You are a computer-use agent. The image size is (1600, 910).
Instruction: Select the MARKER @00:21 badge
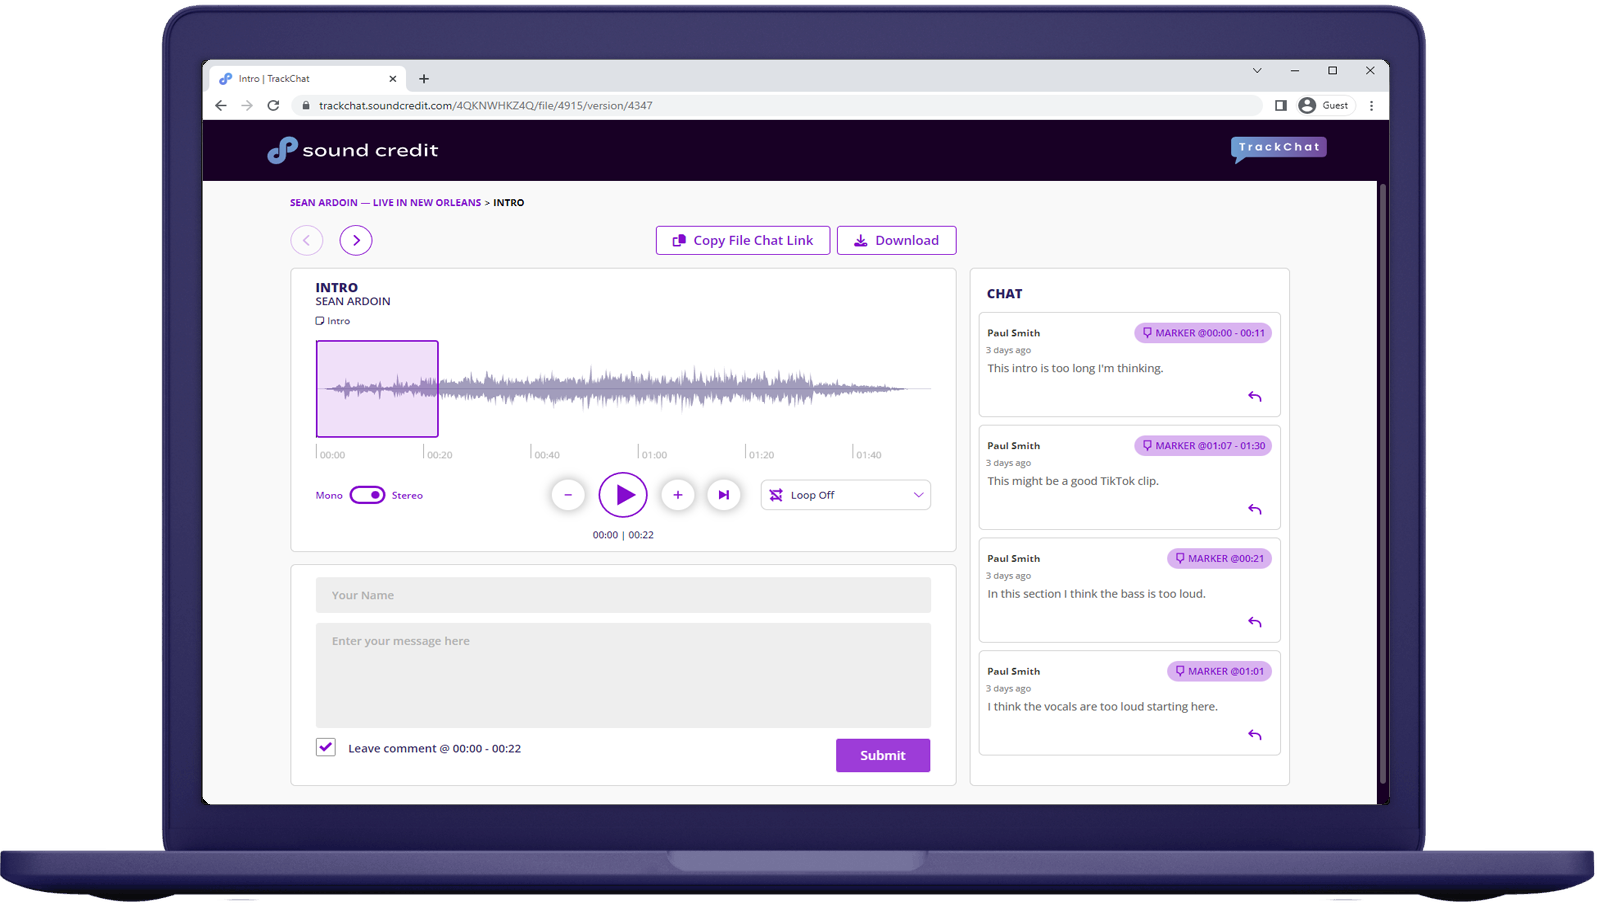pyautogui.click(x=1219, y=558)
